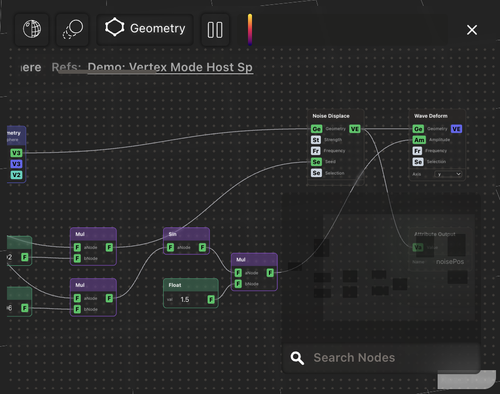Click the Se Selection port on Noise Displace
Image resolution: width=500 pixels, height=394 pixels.
(x=316, y=173)
